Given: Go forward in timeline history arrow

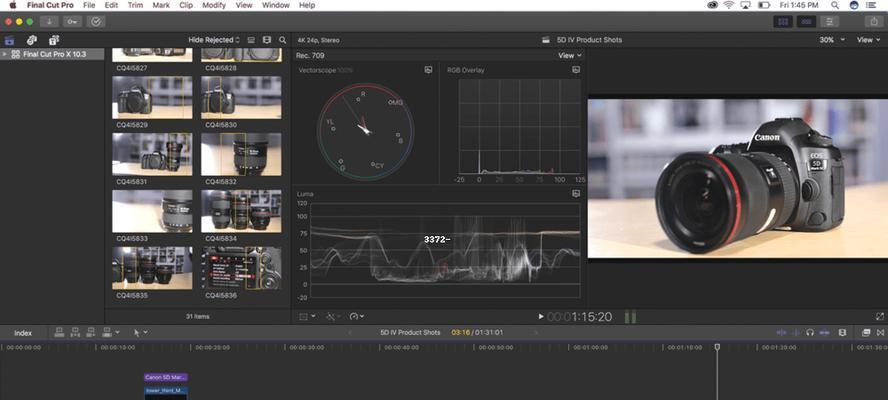Looking at the screenshot, I should tap(536, 333).
